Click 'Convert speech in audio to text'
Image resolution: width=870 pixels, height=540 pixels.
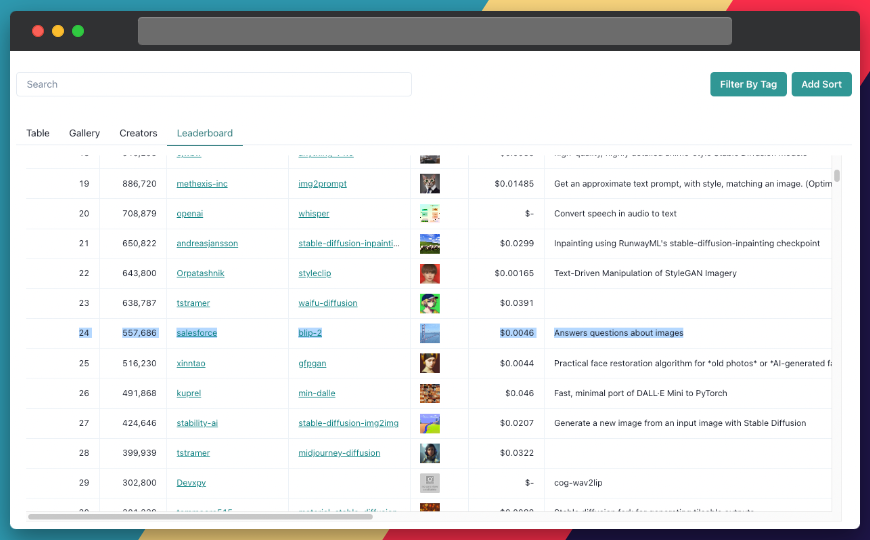[x=615, y=214]
